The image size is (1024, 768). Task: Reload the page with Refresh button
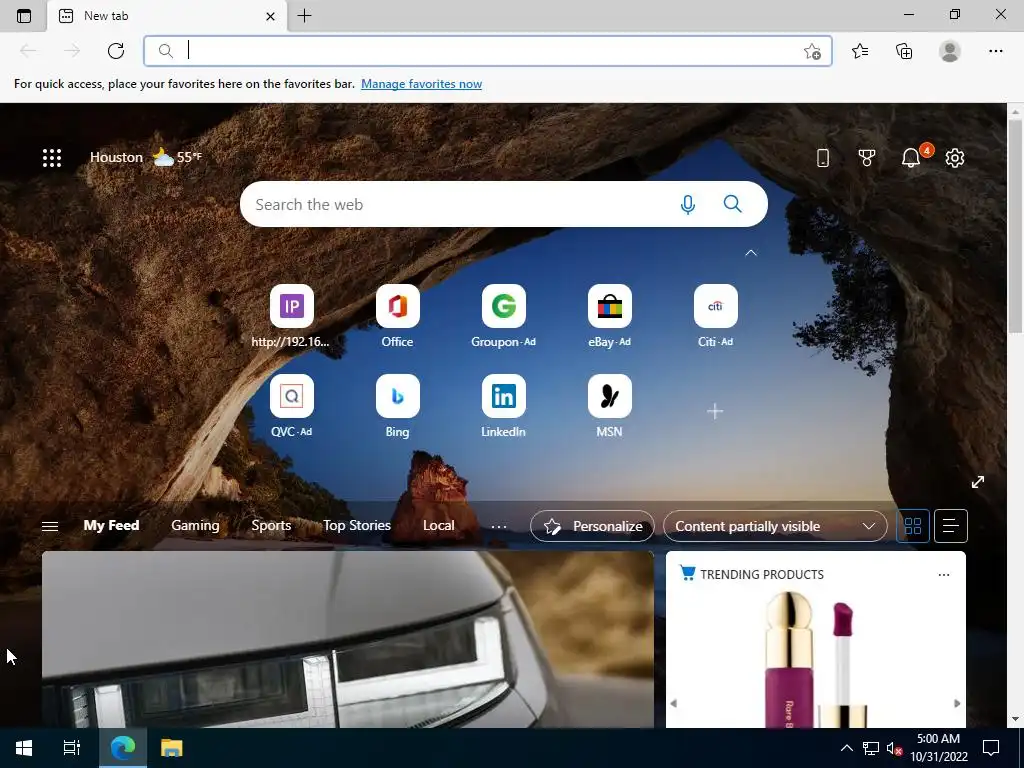coord(116,51)
